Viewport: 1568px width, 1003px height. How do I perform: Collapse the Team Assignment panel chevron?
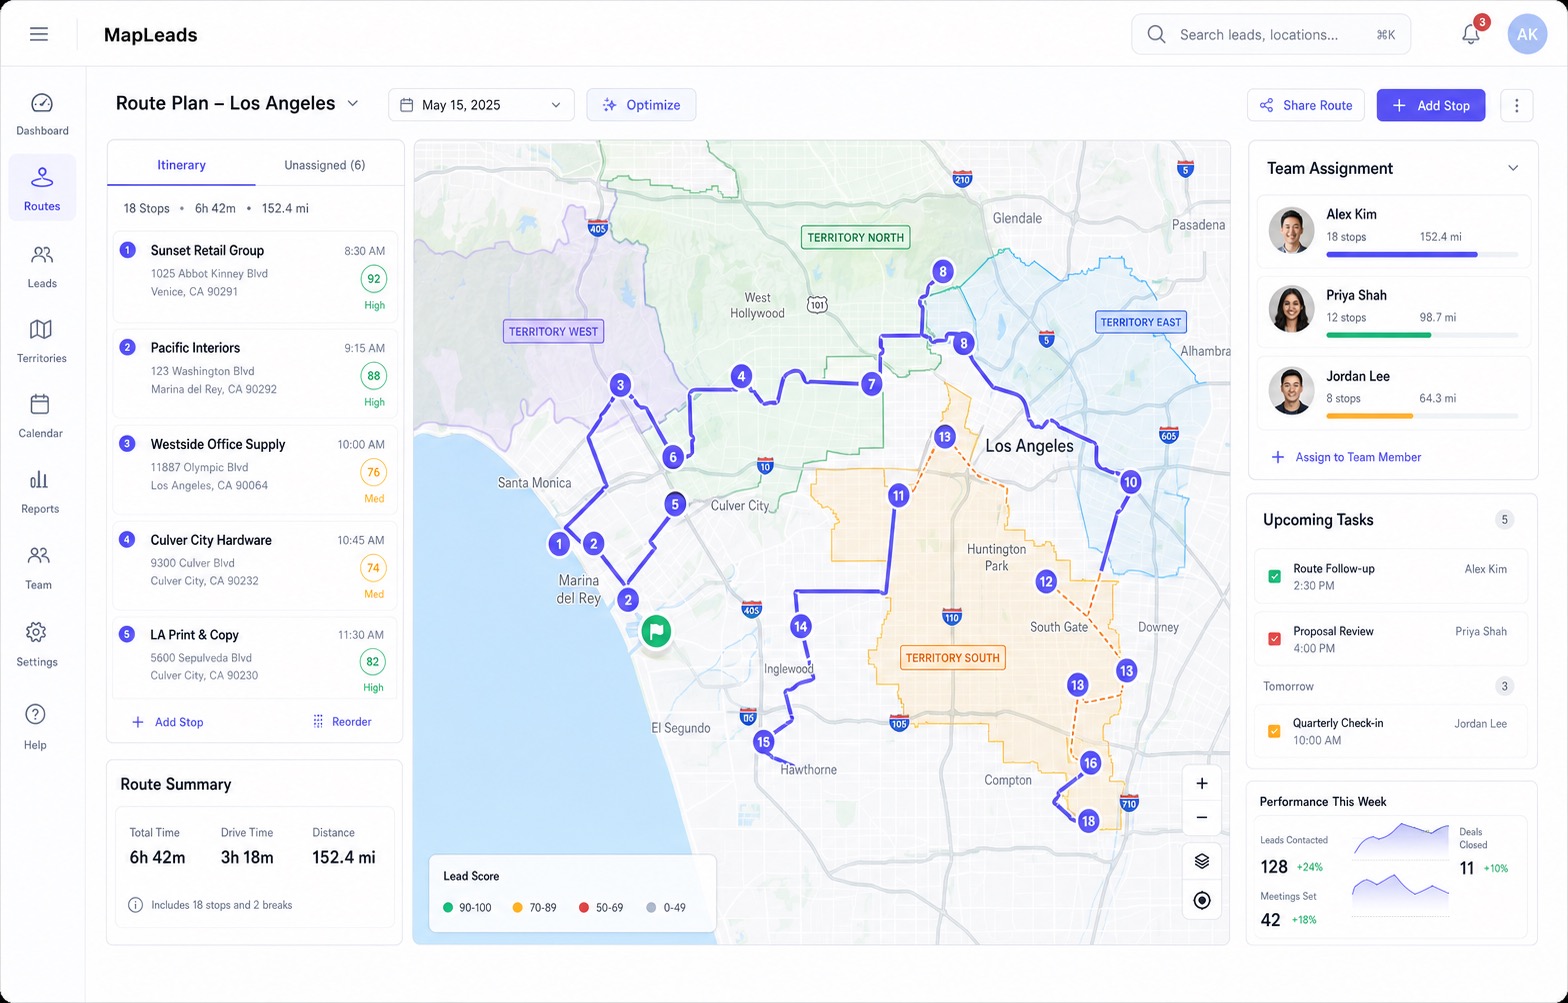[x=1513, y=168]
